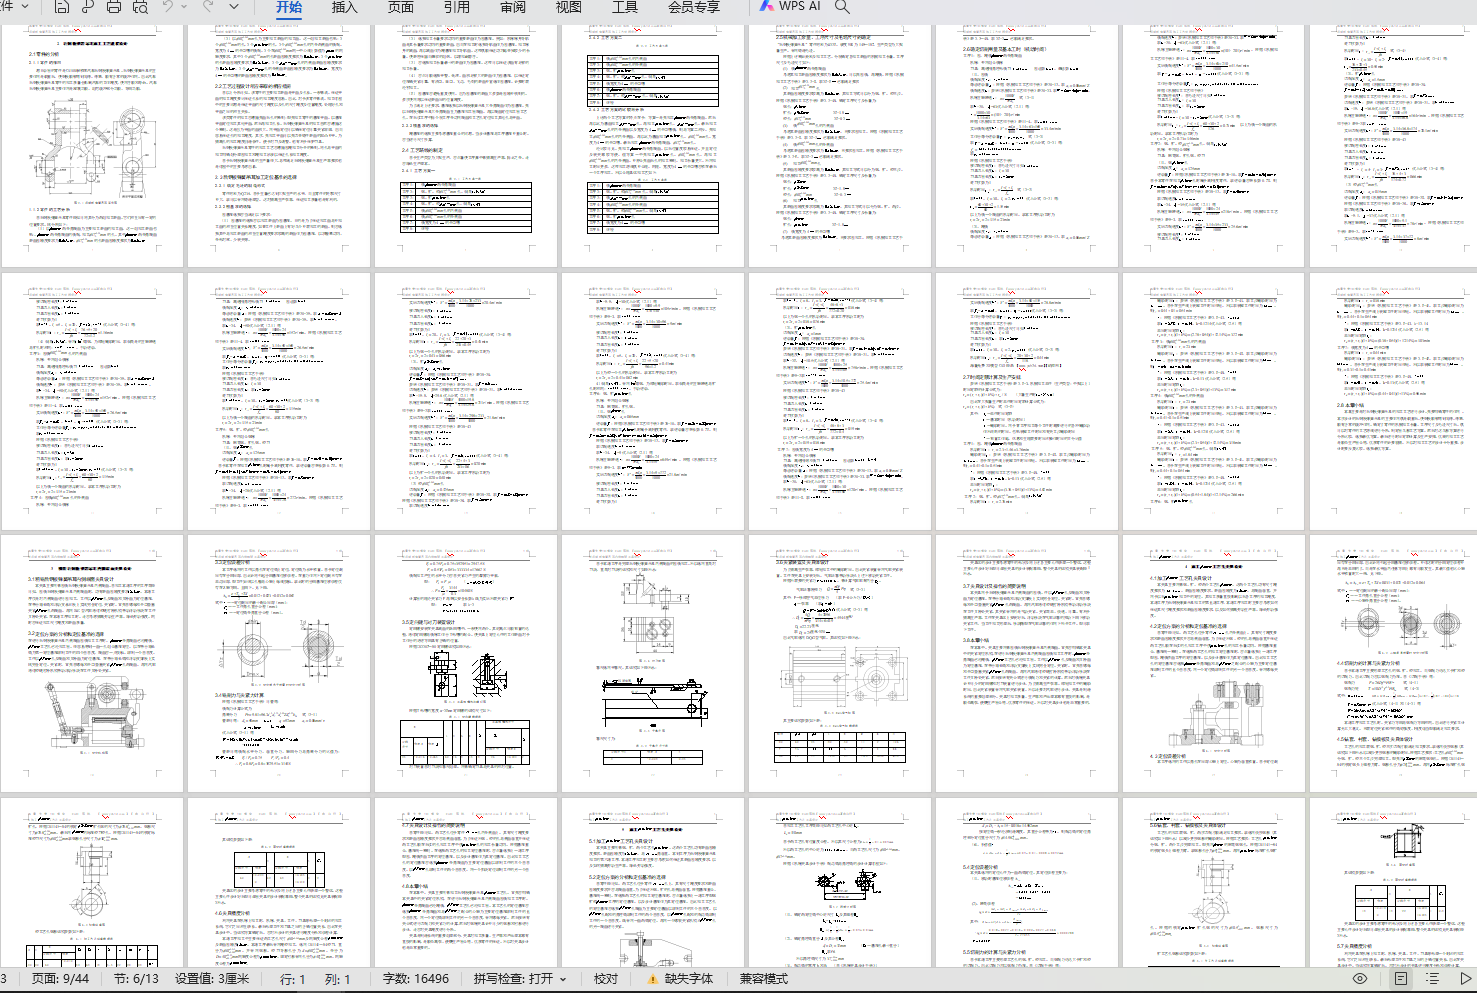The width and height of the screenshot is (1477, 993).
Task: Expand the undo history dropdown arrow
Action: [185, 7]
